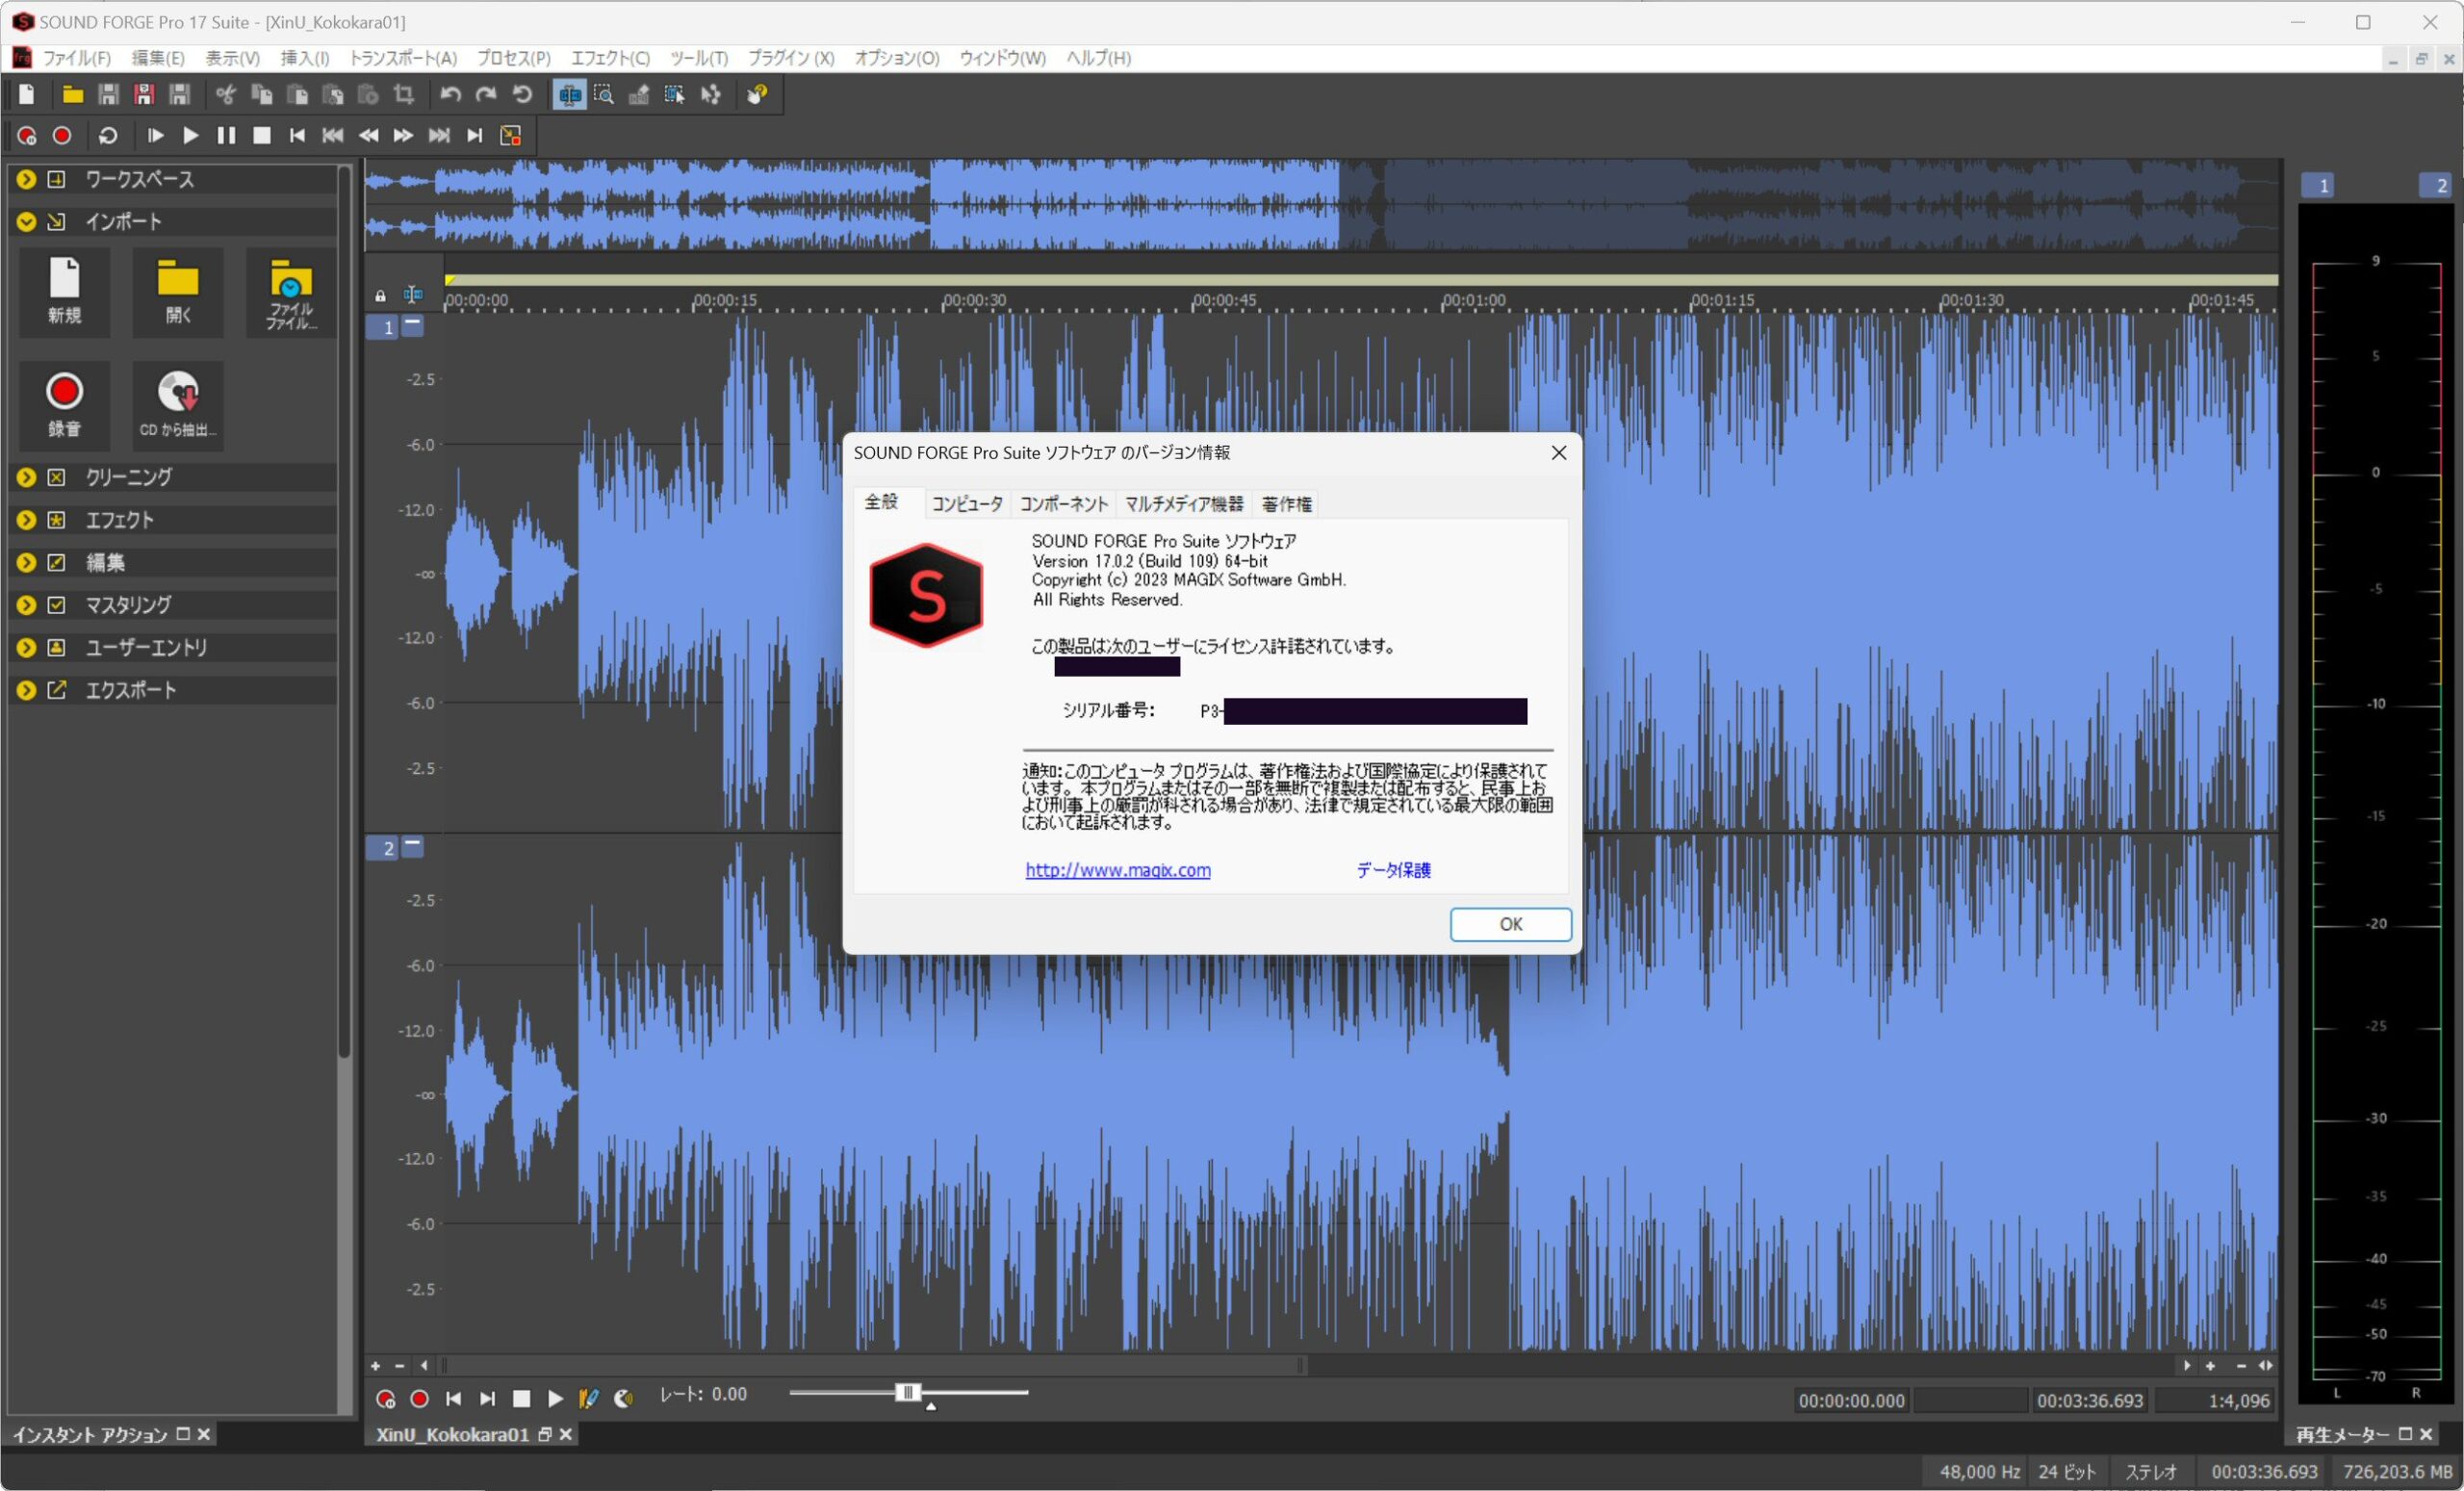Click OK in the version dialog
2464x1491 pixels.
(1511, 924)
